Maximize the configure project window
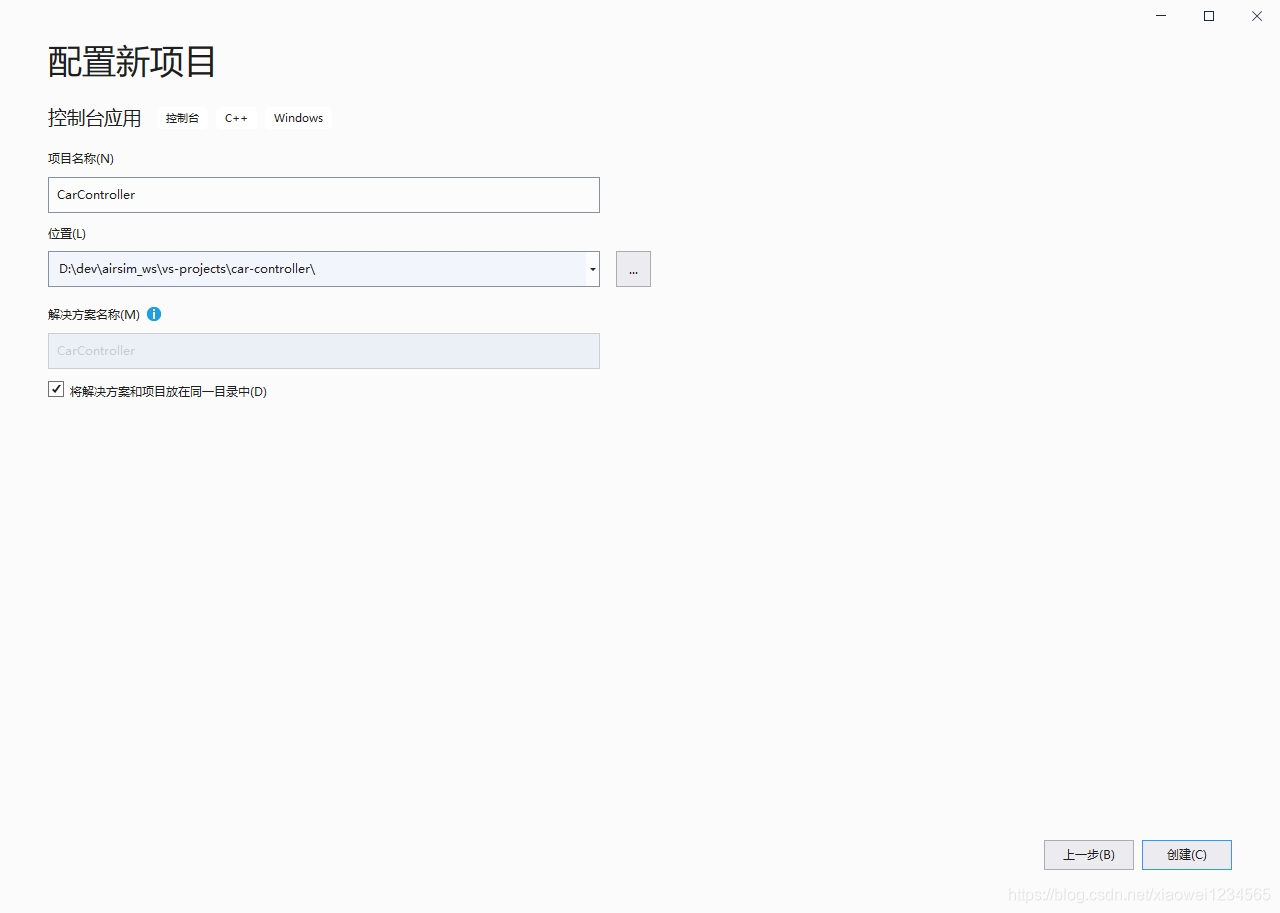Image resolution: width=1280 pixels, height=913 pixels. [1209, 16]
